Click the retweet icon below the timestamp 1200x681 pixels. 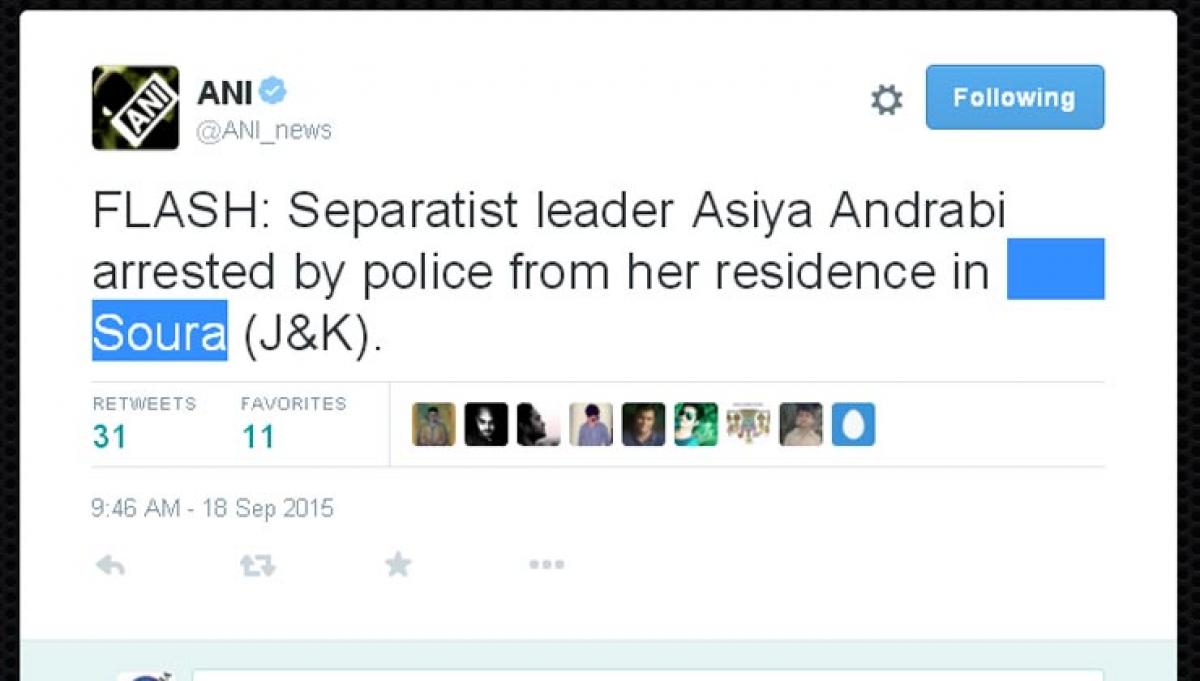coord(257,566)
